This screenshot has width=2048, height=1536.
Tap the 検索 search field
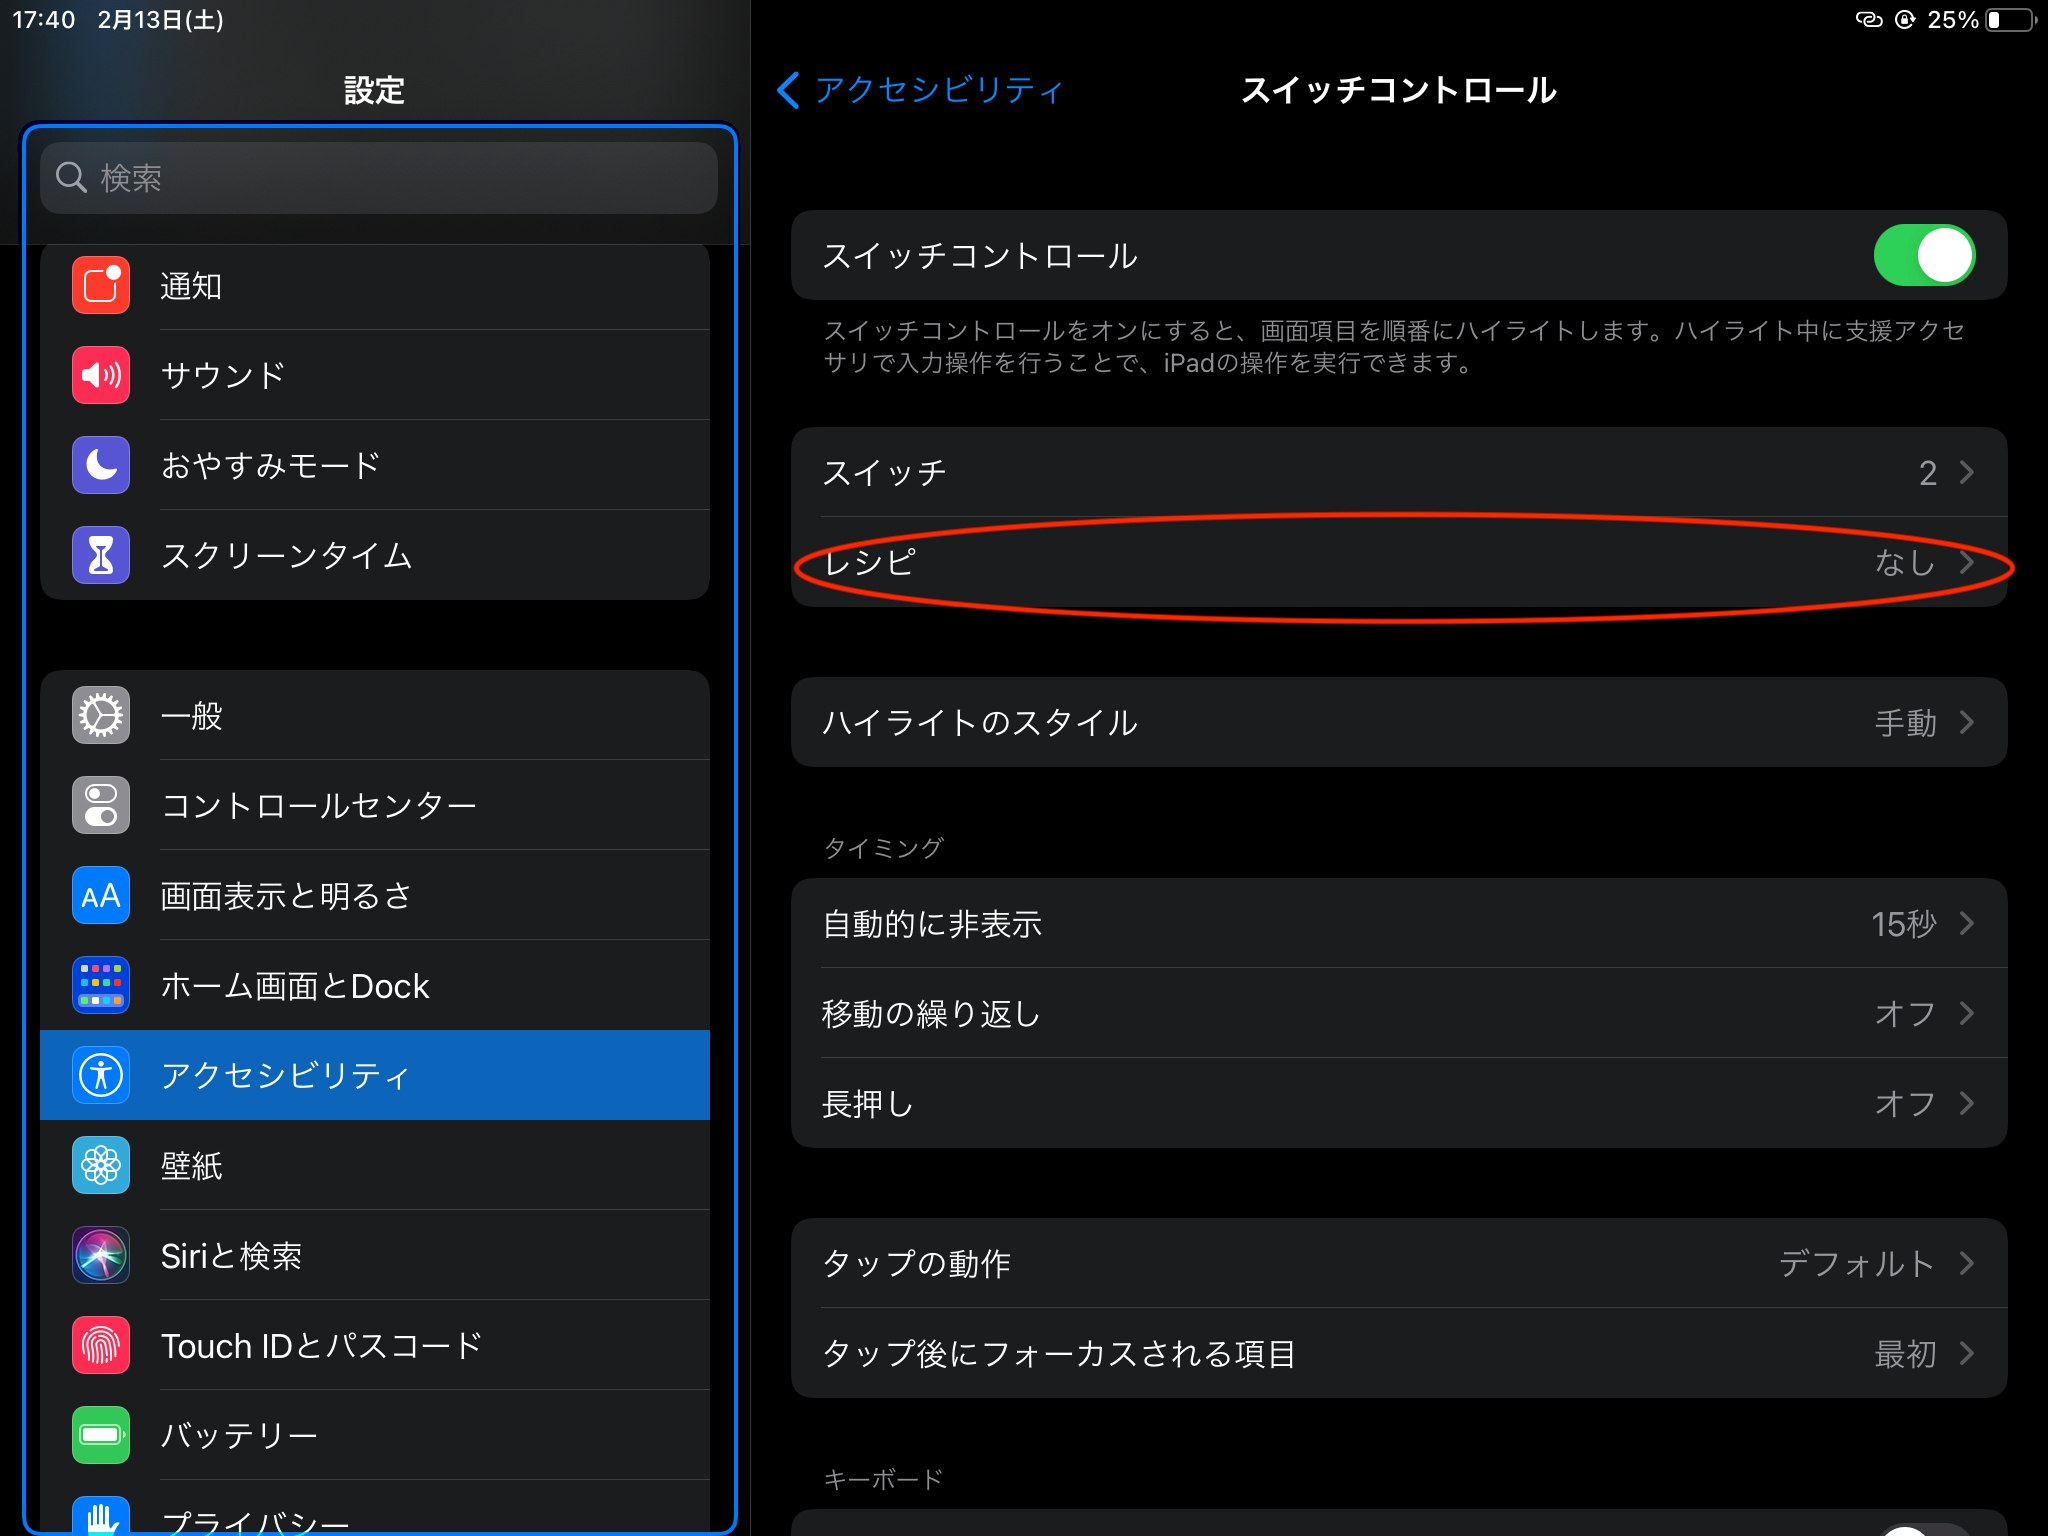tap(378, 177)
